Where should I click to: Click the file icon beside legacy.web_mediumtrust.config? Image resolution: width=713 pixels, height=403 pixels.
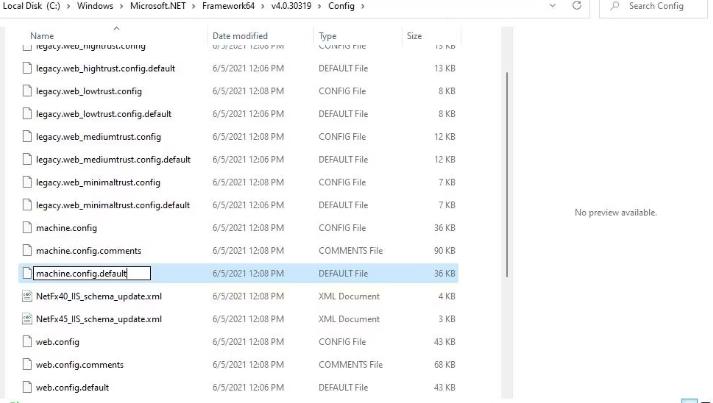[x=27, y=136]
